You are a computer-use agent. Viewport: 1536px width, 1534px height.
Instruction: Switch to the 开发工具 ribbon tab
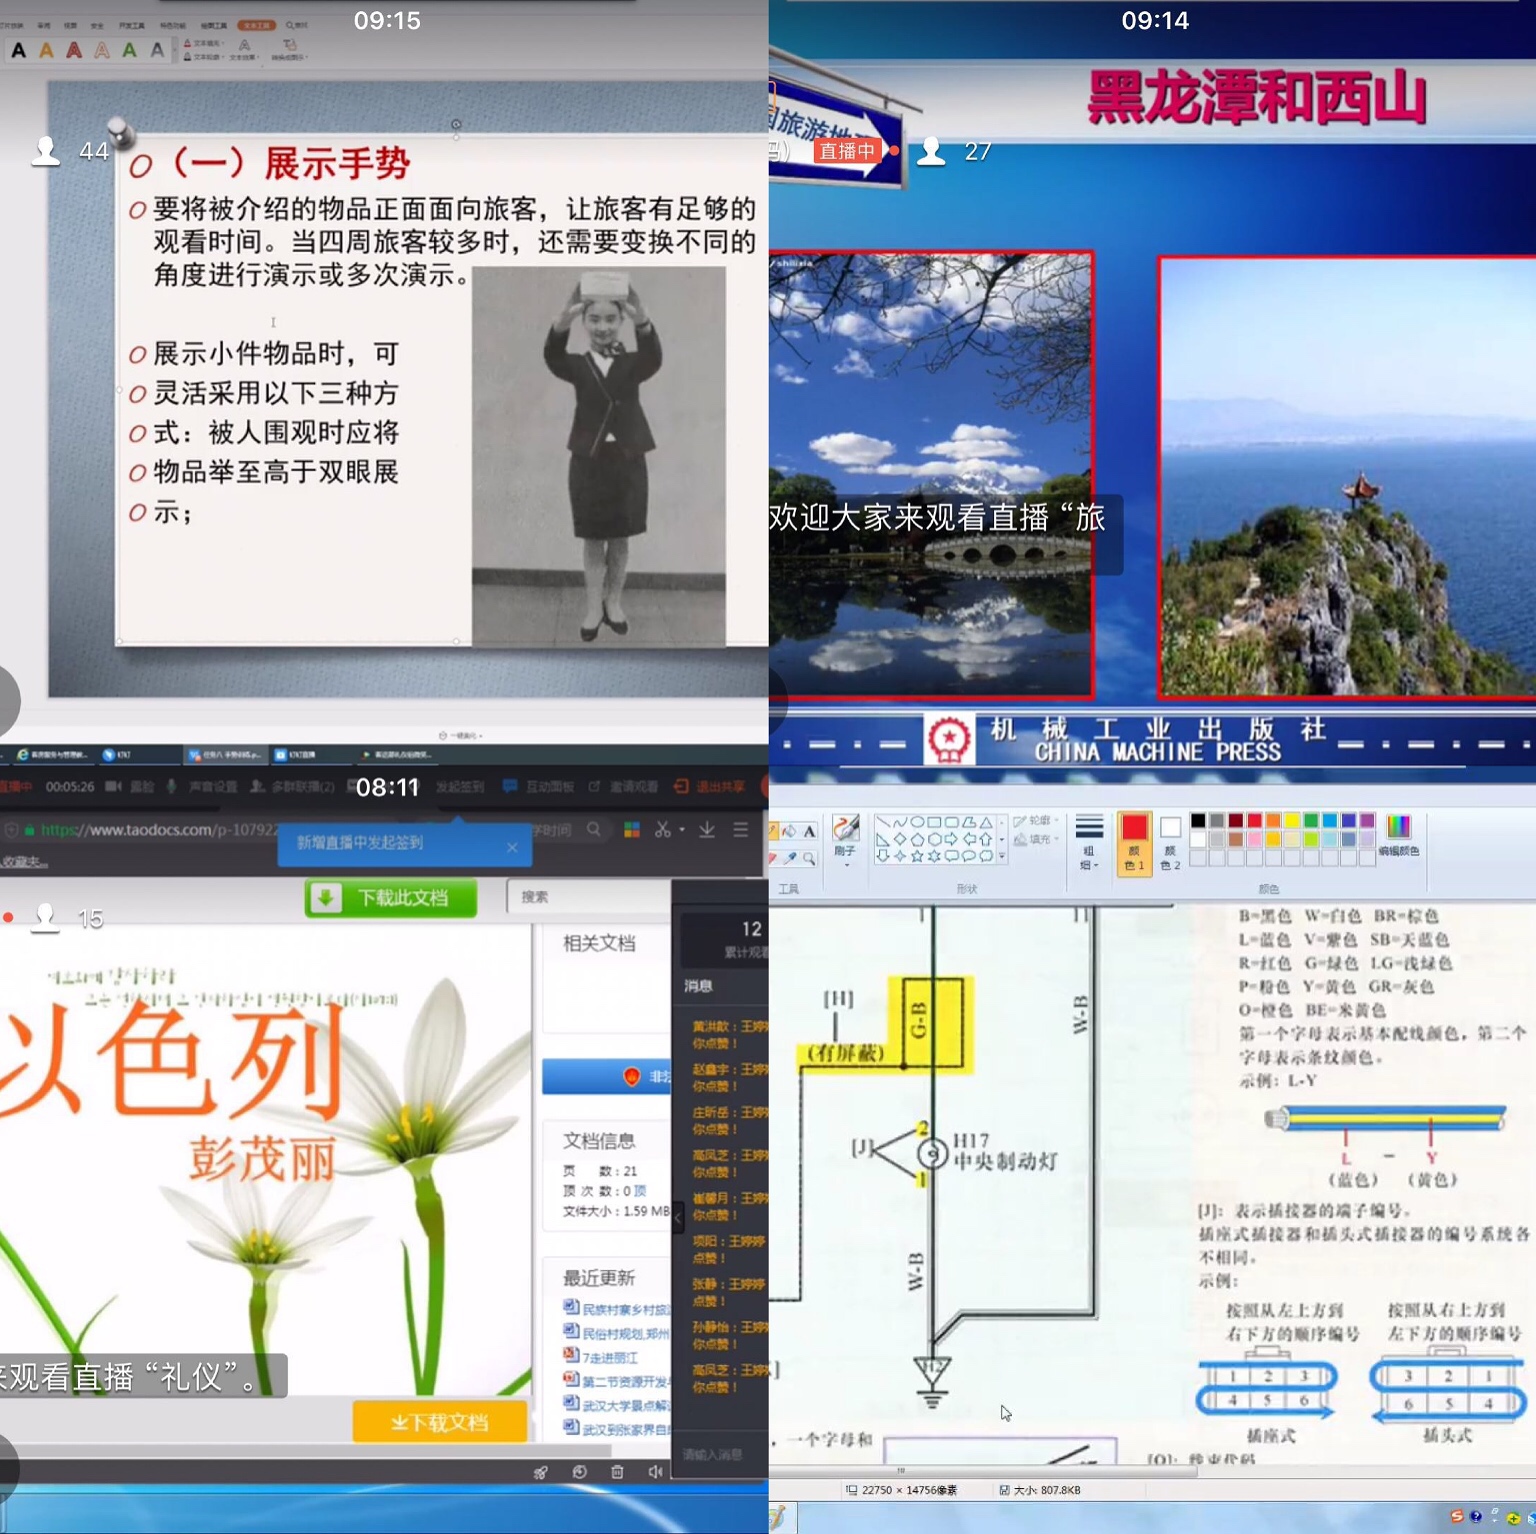131,25
